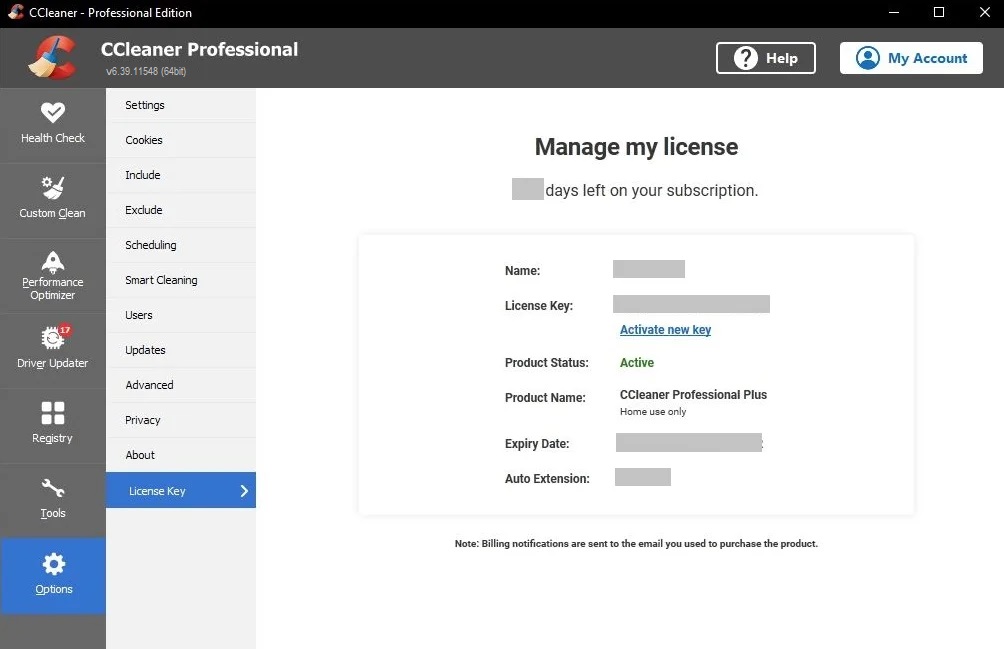Open the Include options page

181,175
